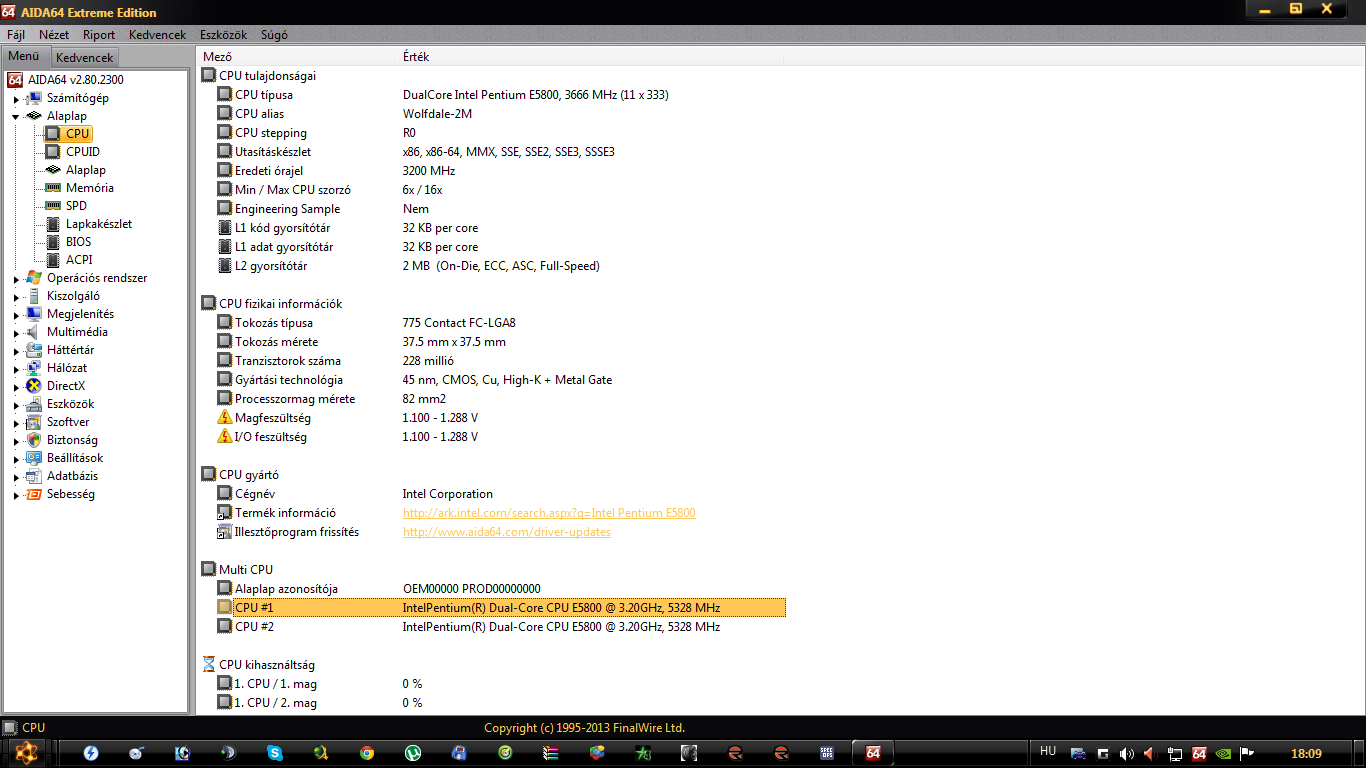Open the ark.intel.com Pentium E5800 link
The height and width of the screenshot is (768, 1366).
point(549,513)
